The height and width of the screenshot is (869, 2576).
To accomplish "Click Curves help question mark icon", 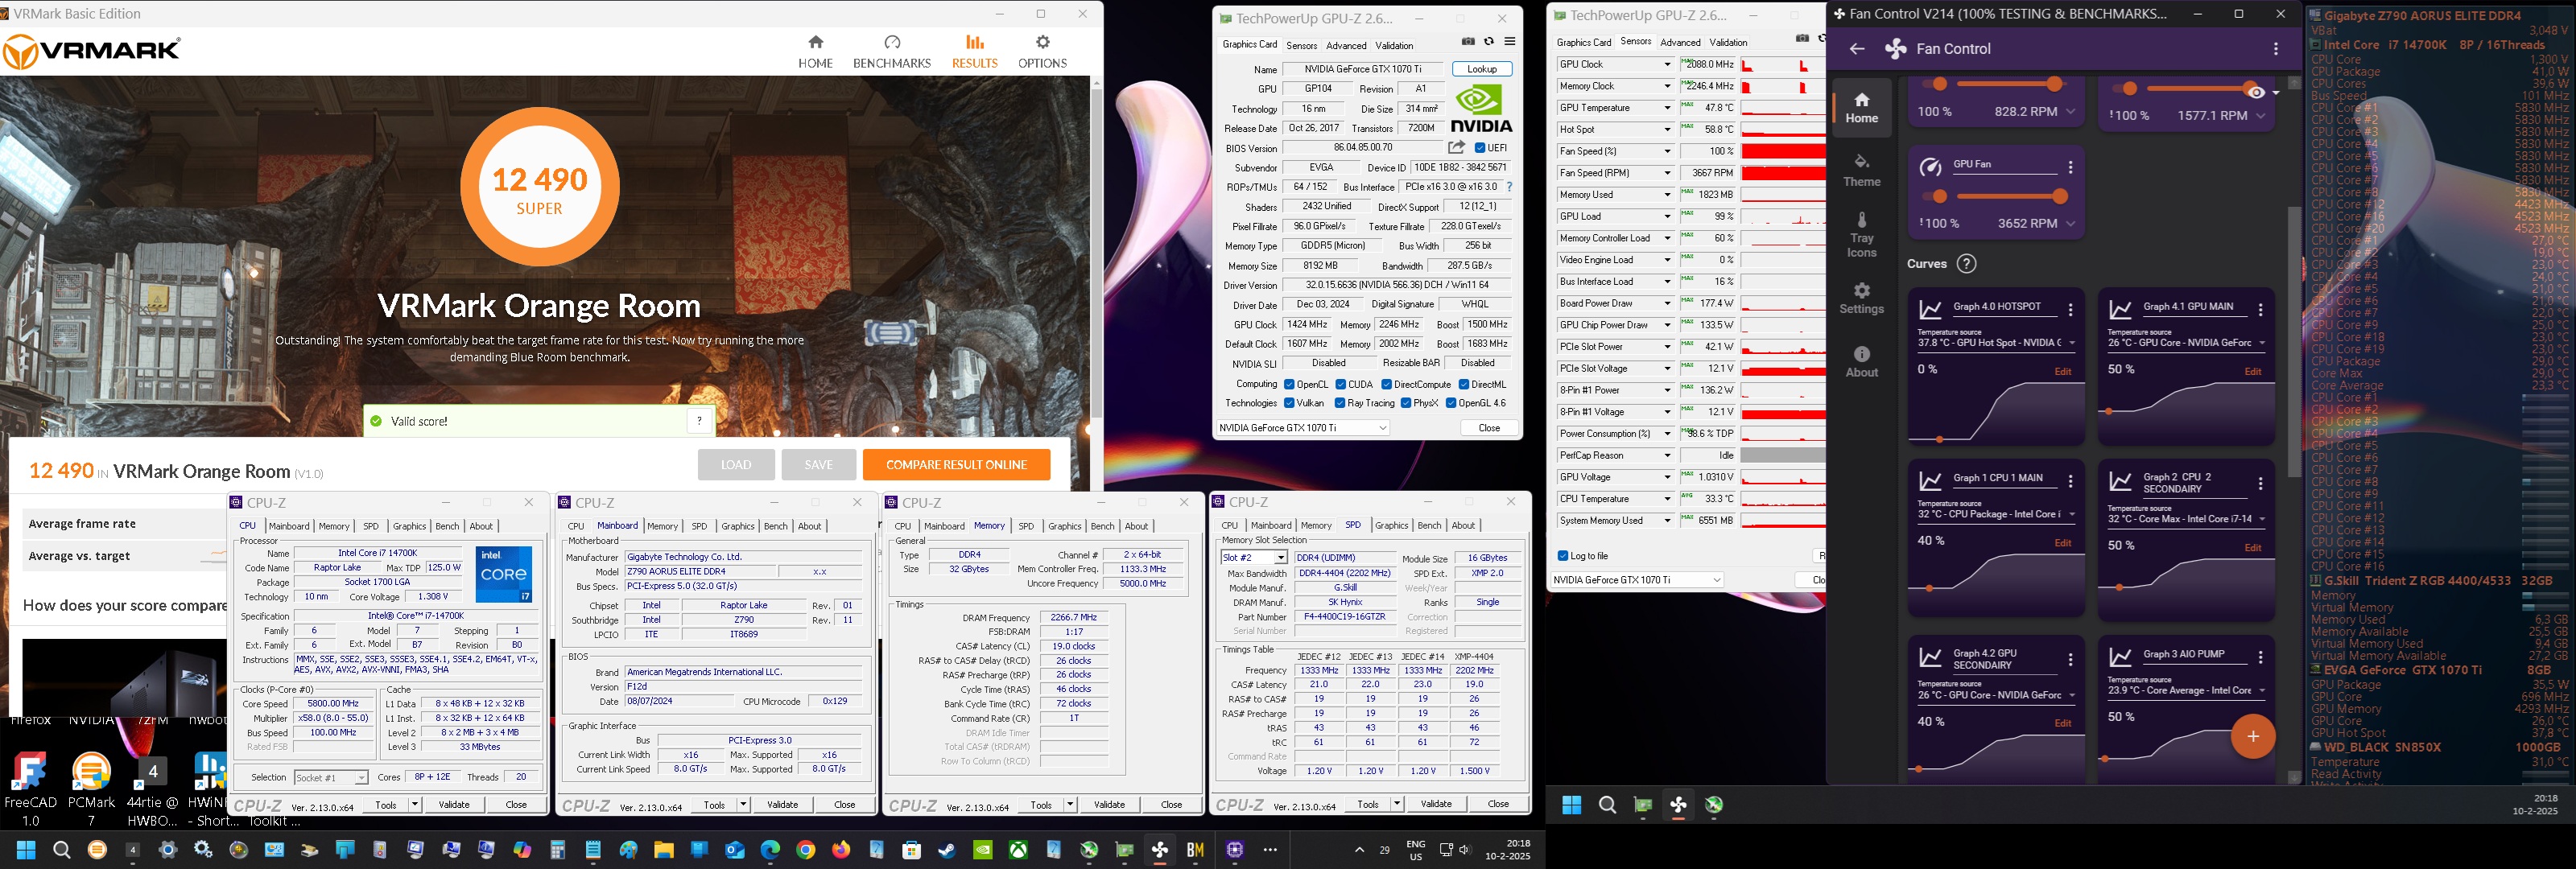I will 1966,264.
